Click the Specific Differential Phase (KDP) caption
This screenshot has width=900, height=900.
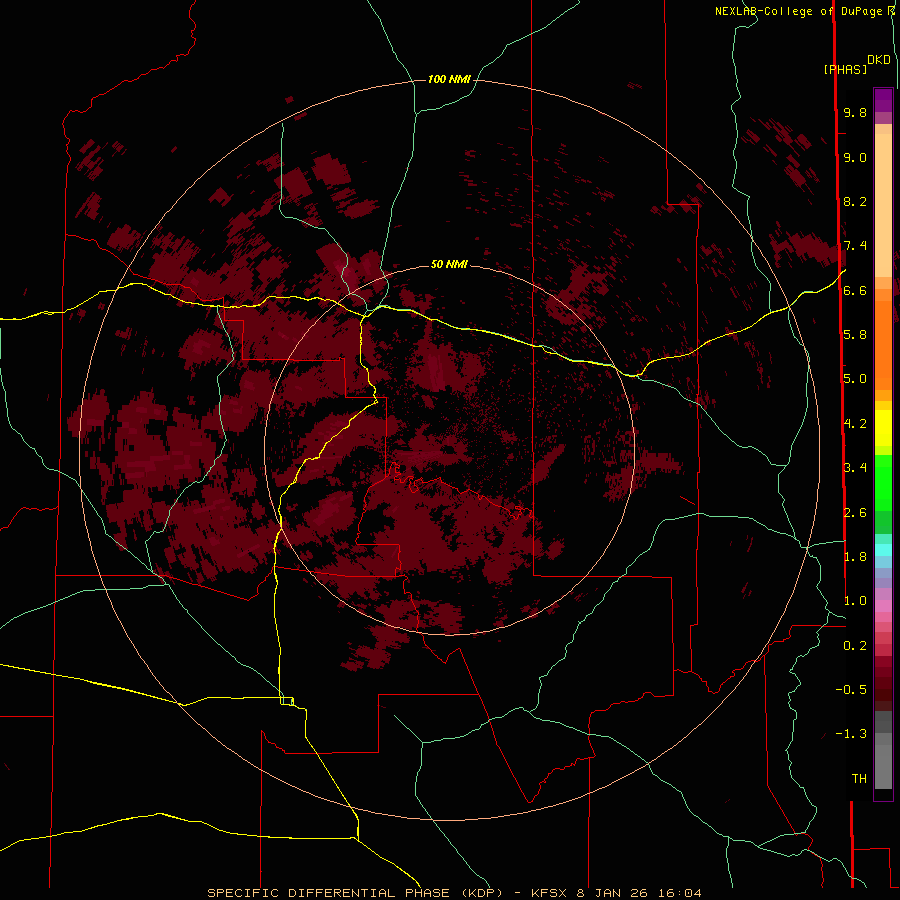pyautogui.click(x=453, y=893)
